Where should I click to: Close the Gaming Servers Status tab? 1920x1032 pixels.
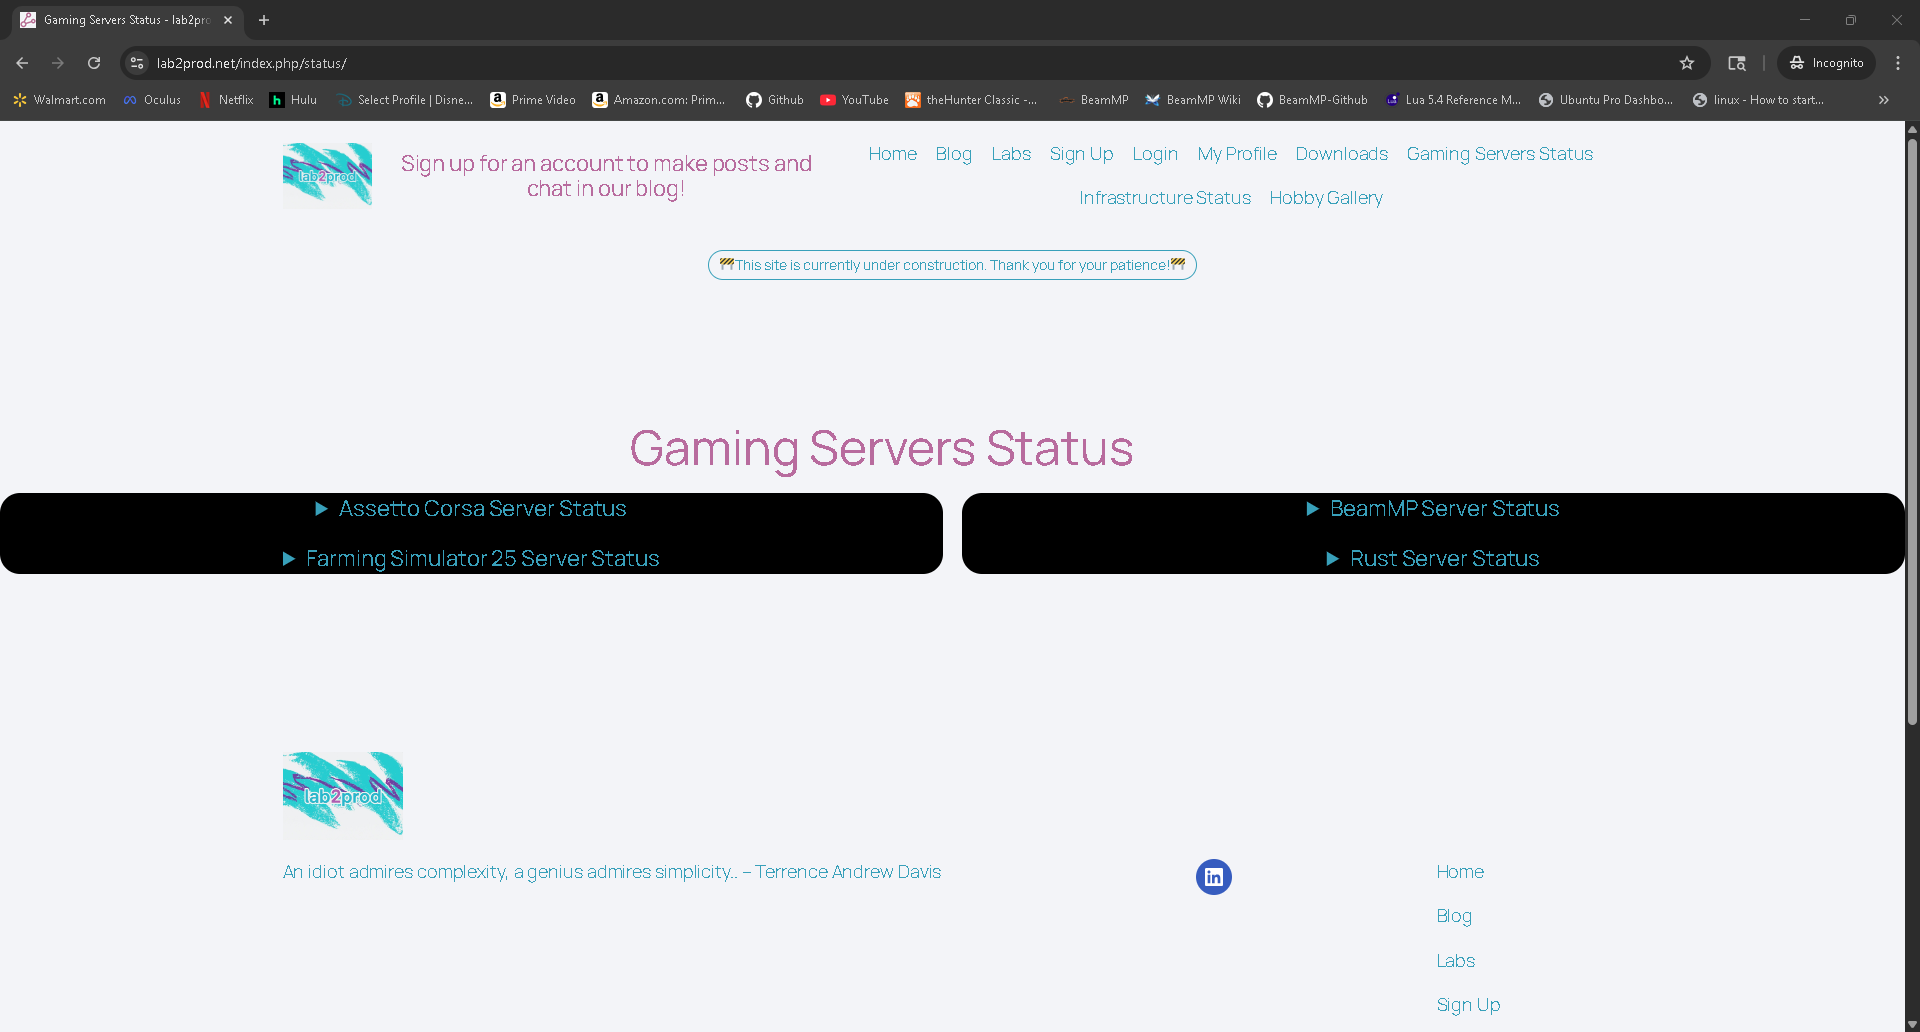point(228,20)
